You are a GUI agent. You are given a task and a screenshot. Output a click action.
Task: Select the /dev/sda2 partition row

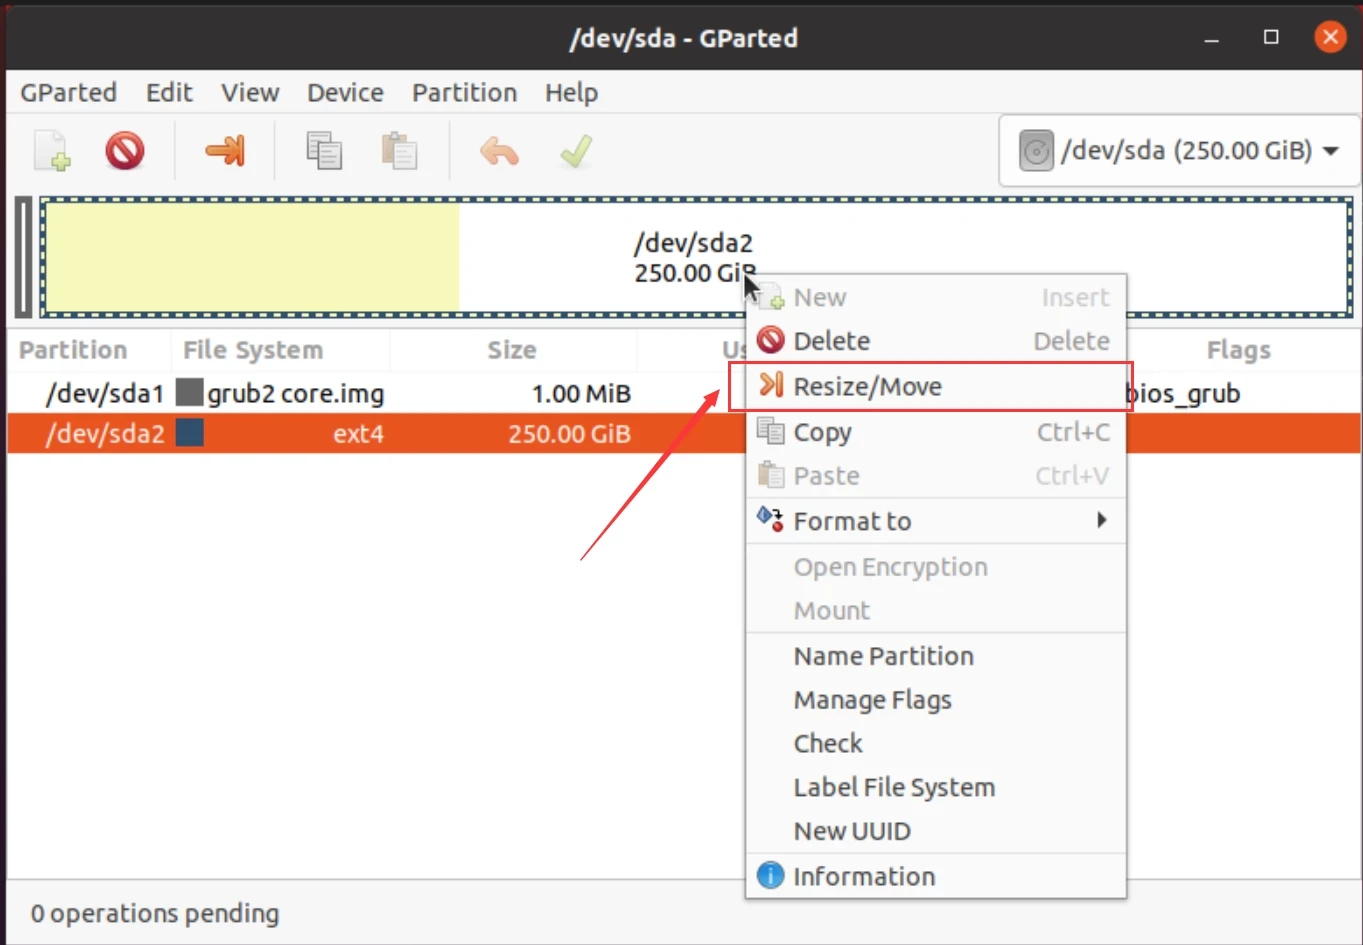coord(683,434)
